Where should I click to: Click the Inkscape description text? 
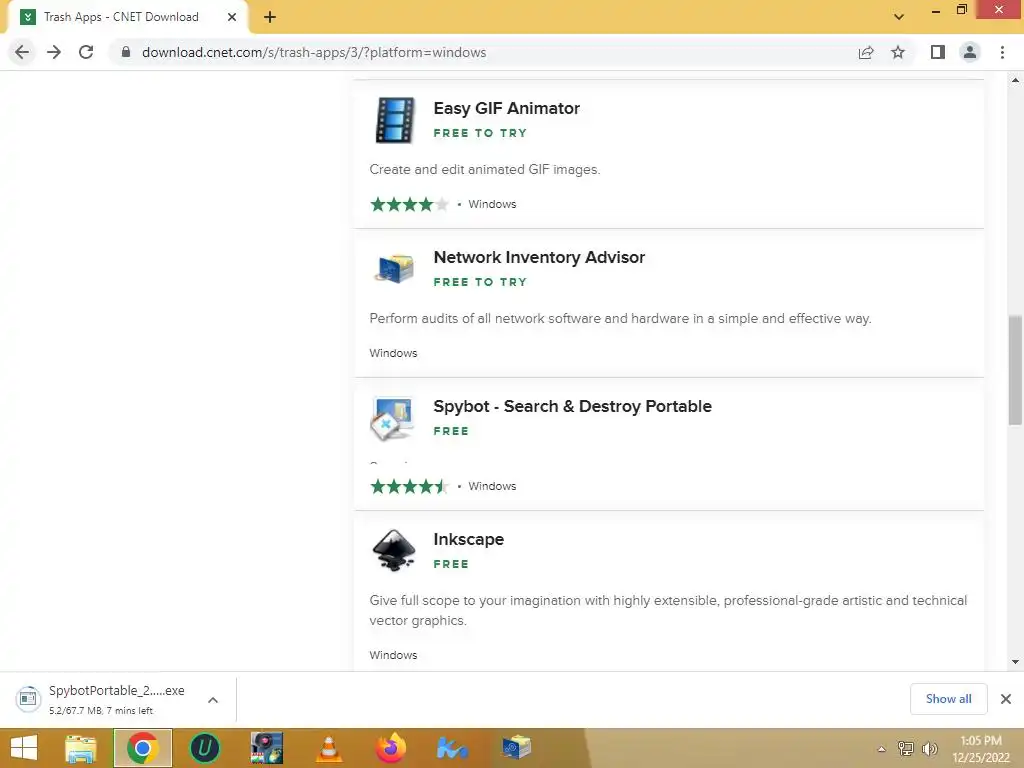click(668, 611)
